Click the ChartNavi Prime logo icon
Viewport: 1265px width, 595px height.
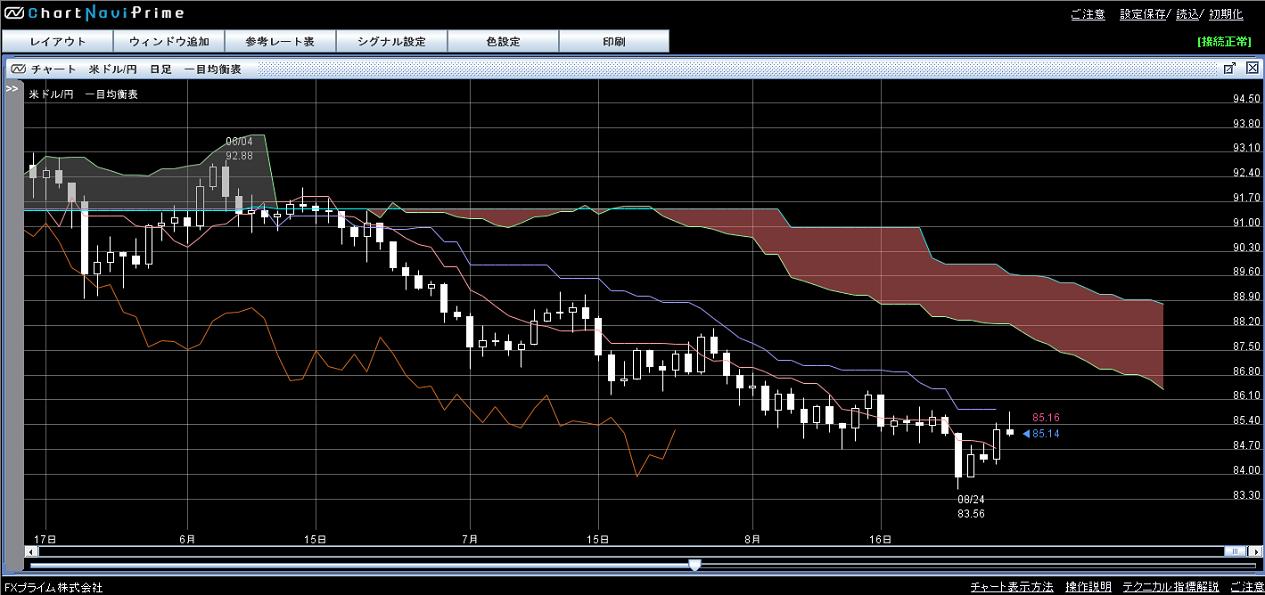(14, 14)
